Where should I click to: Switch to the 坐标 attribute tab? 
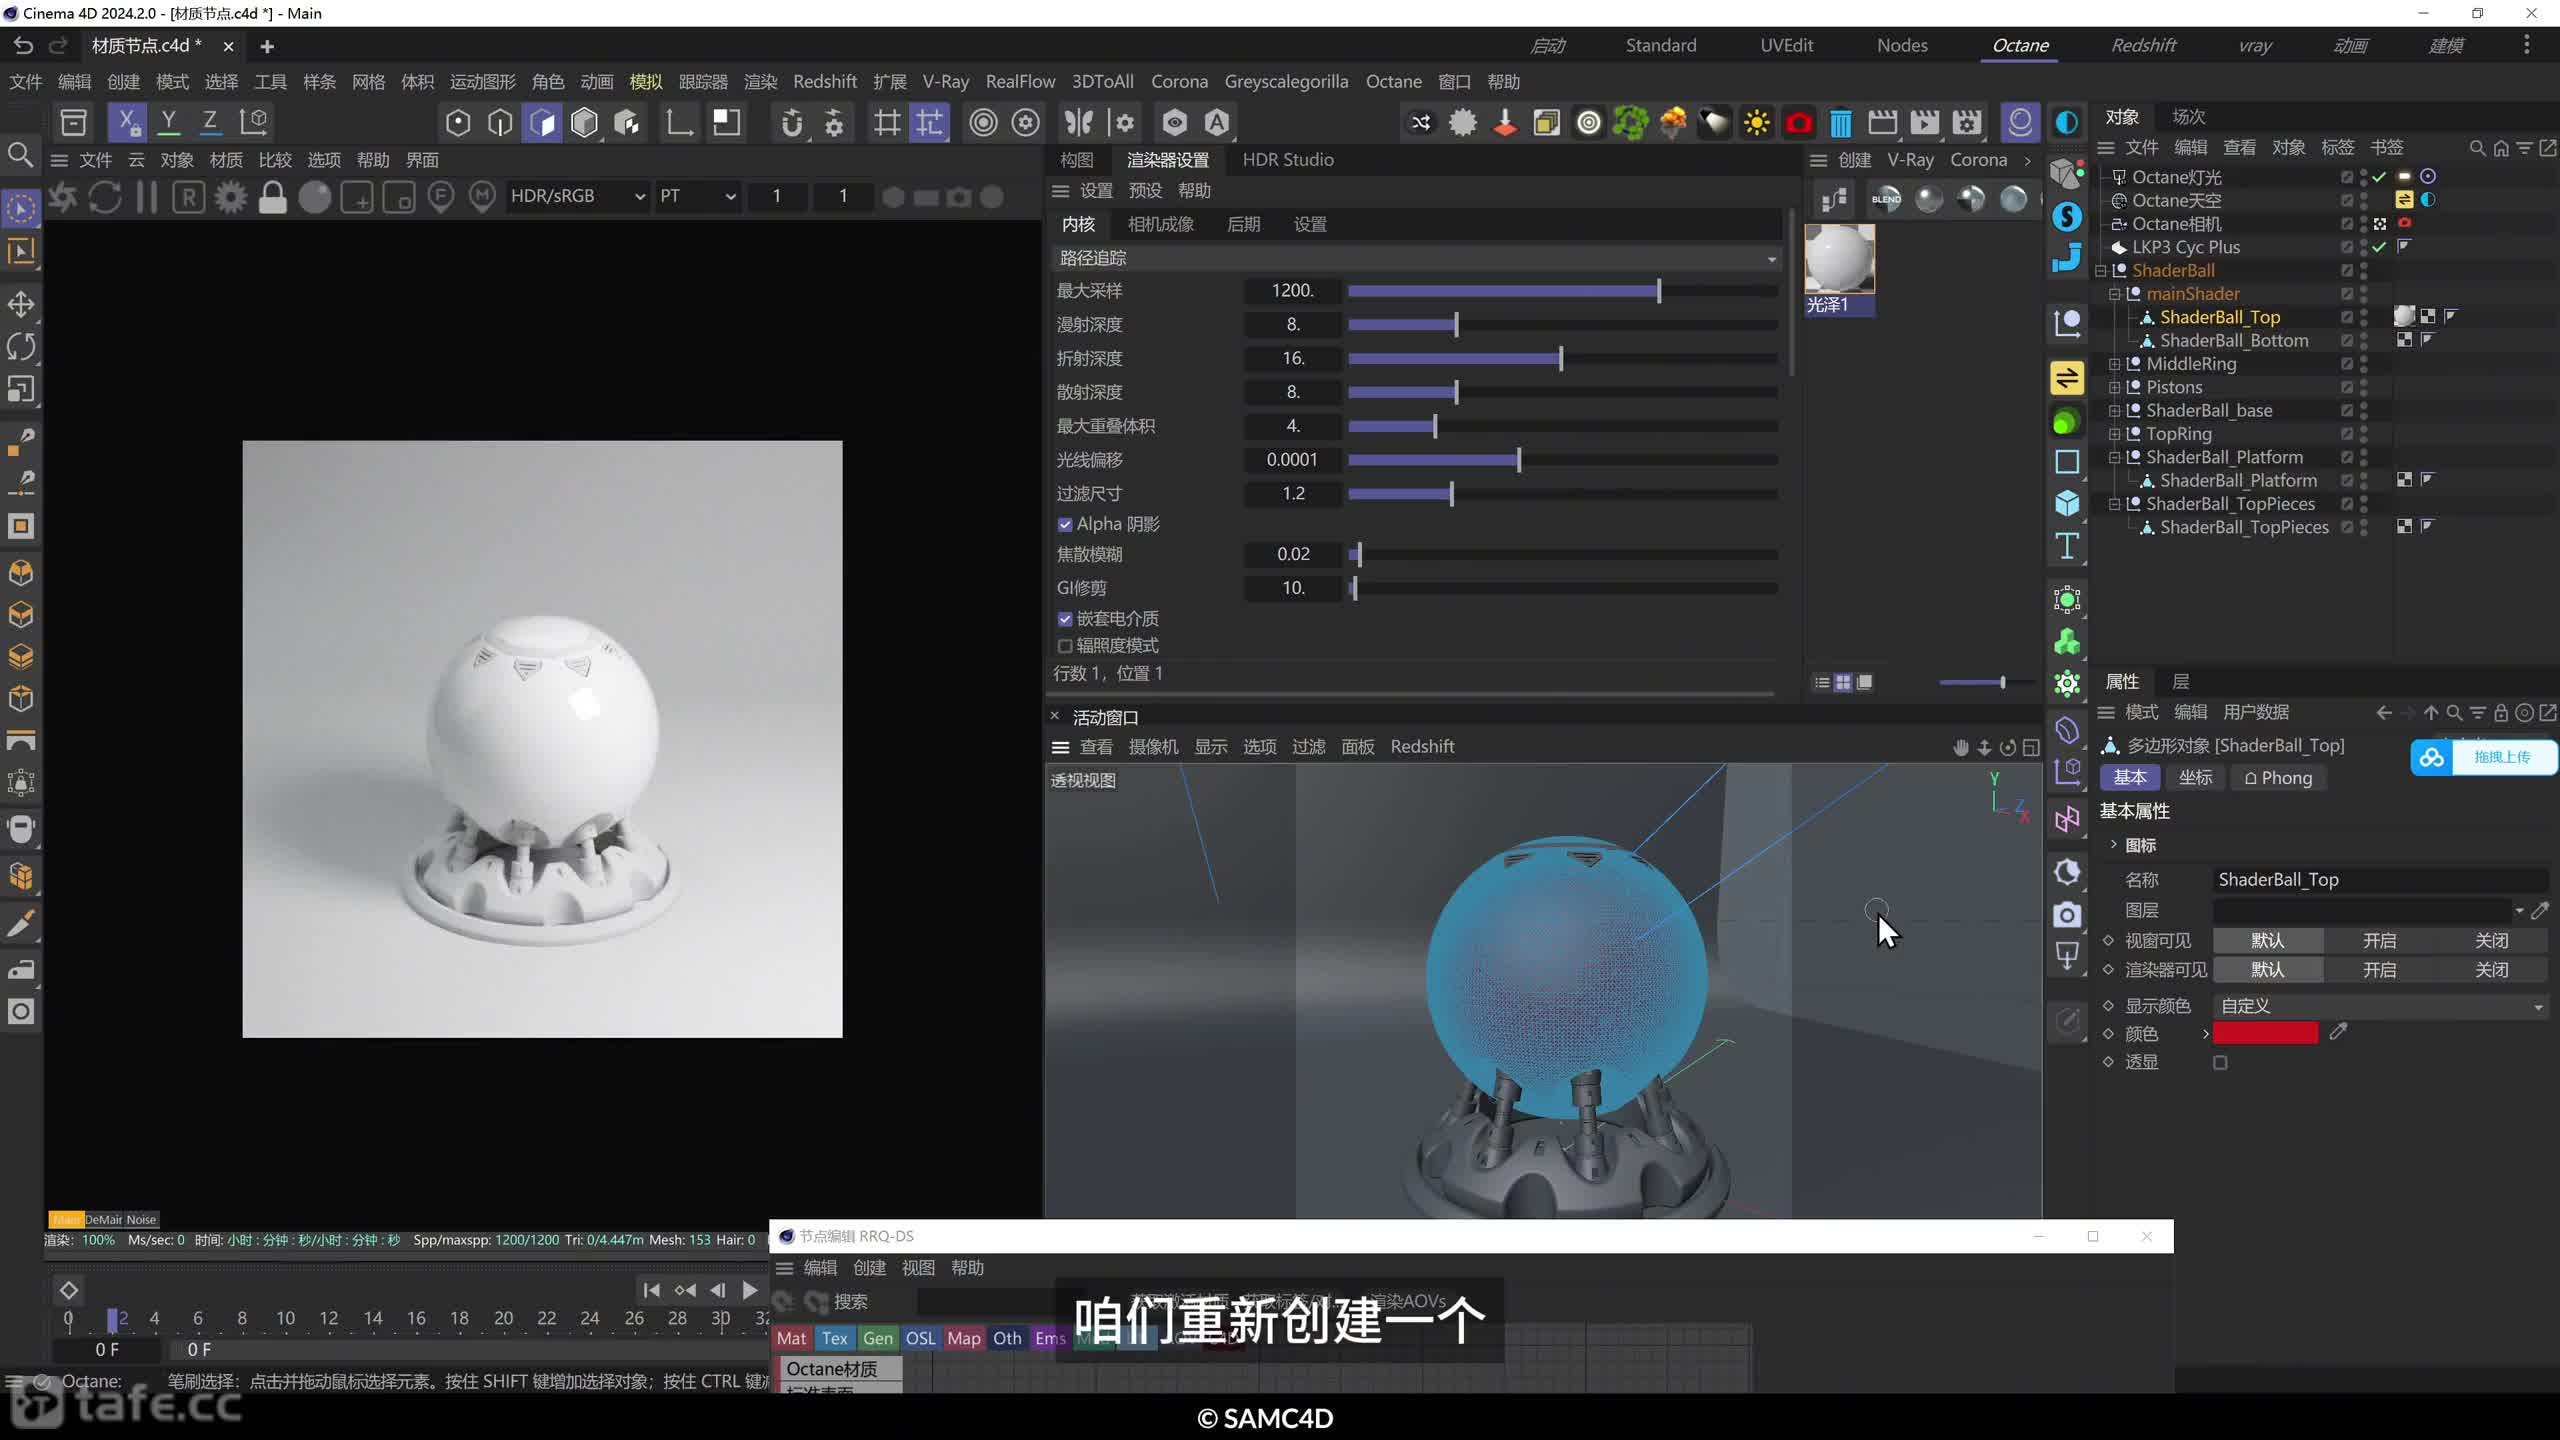(2195, 778)
